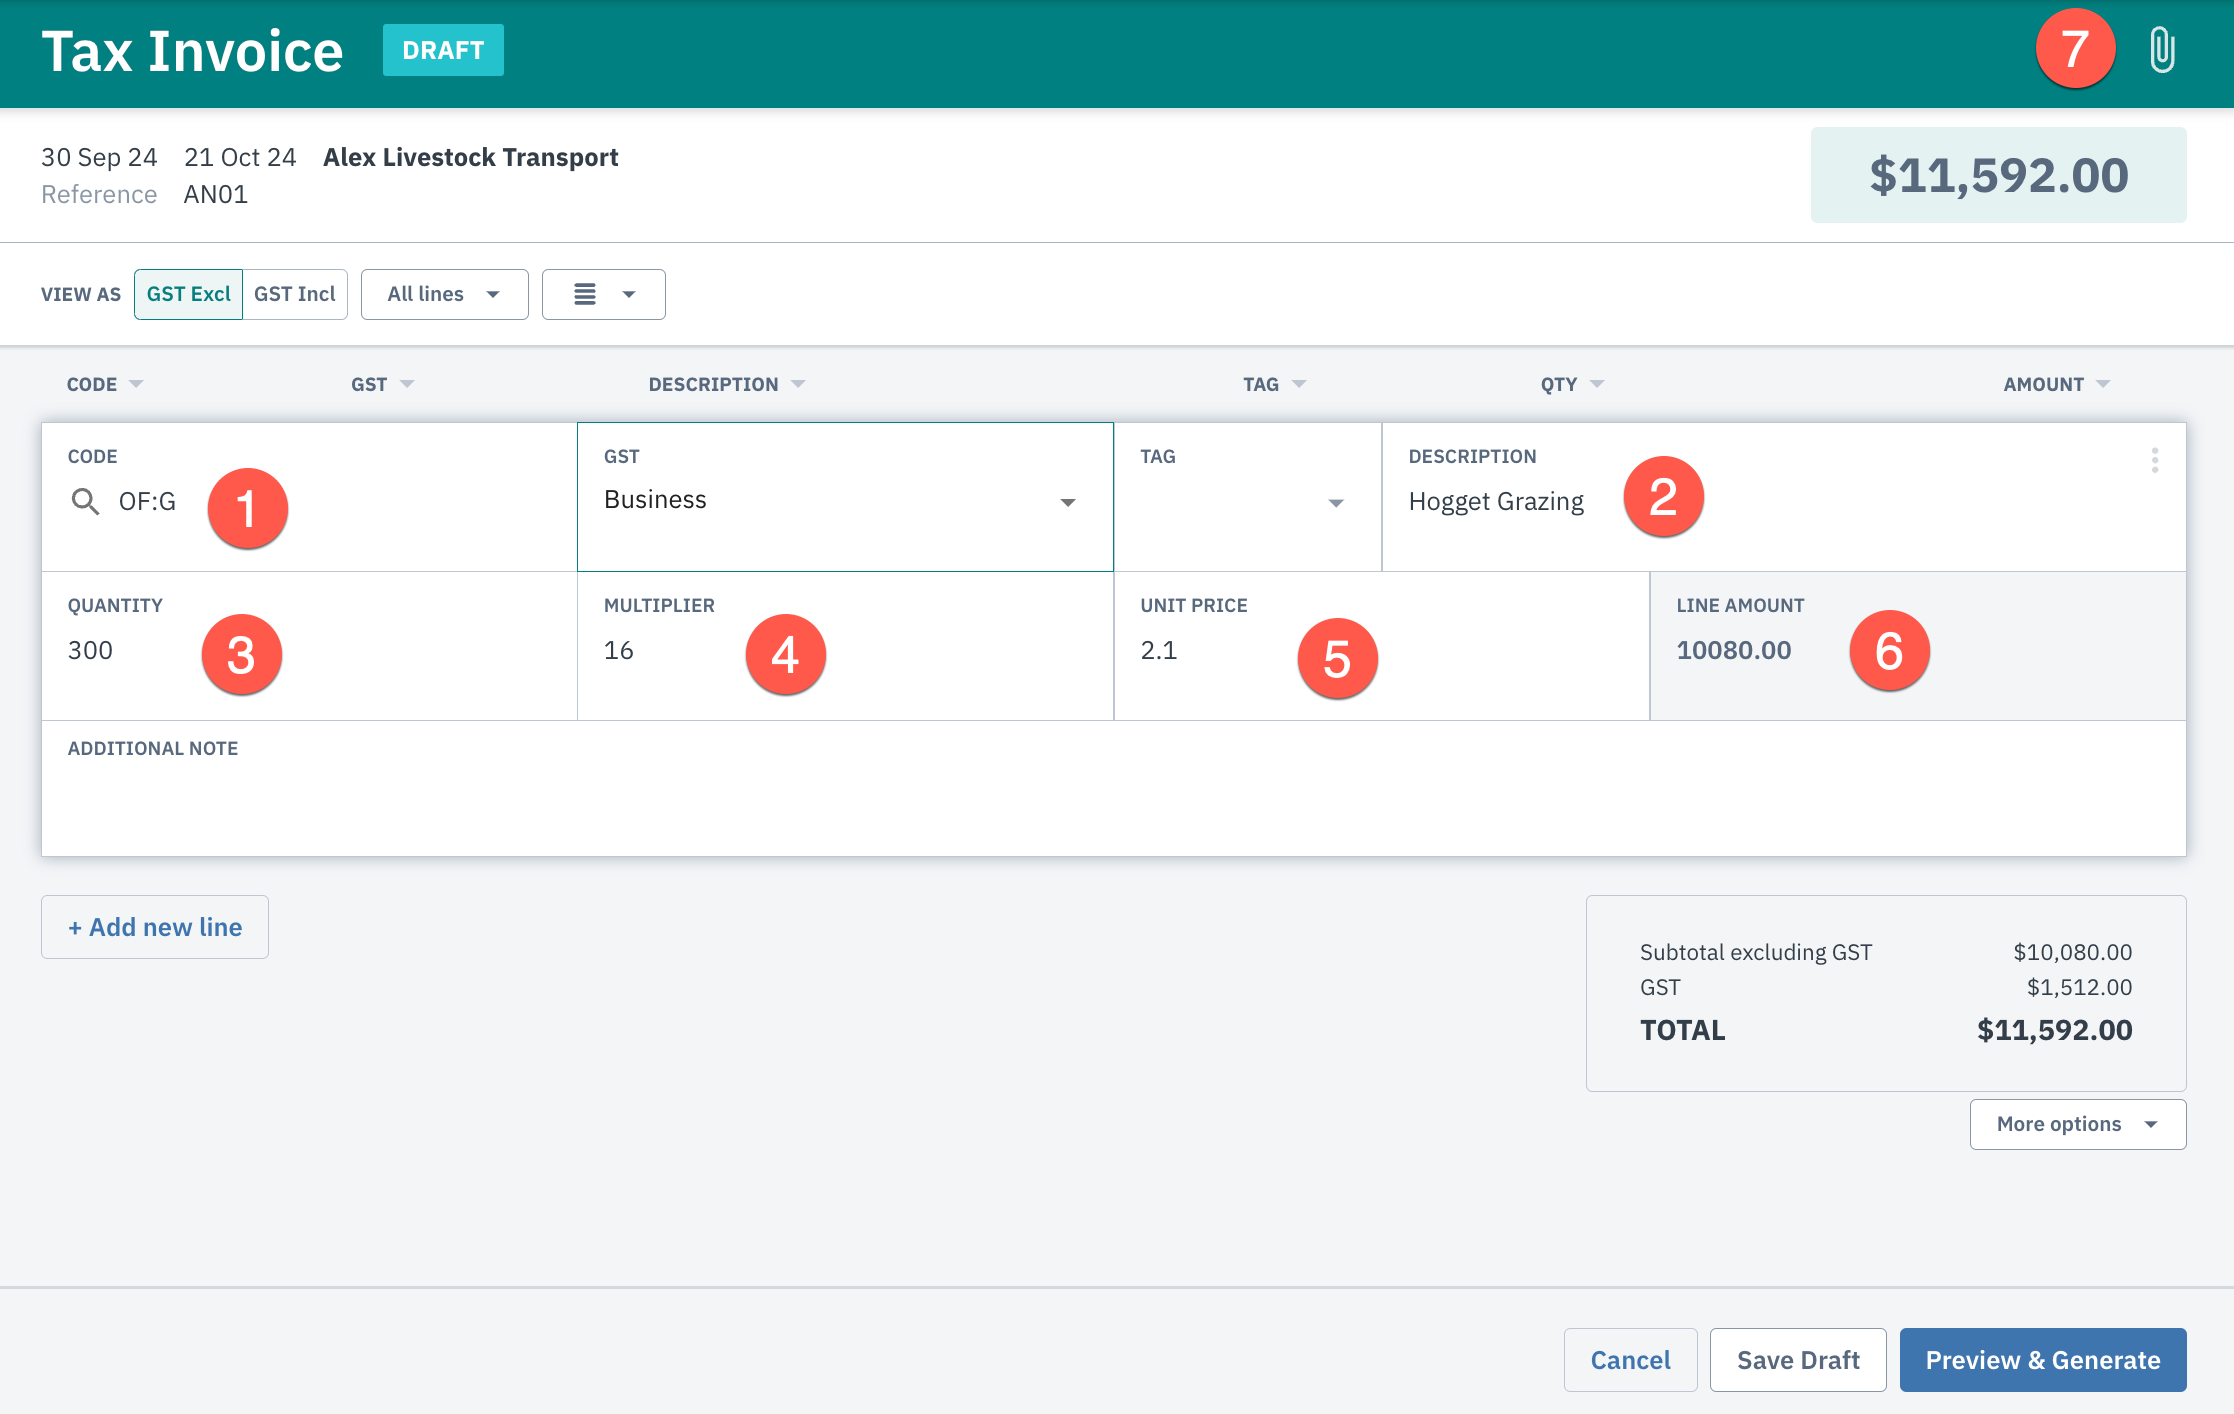Switch view to GST Excl
Screen dimensions: 2234x1414
tap(188, 293)
